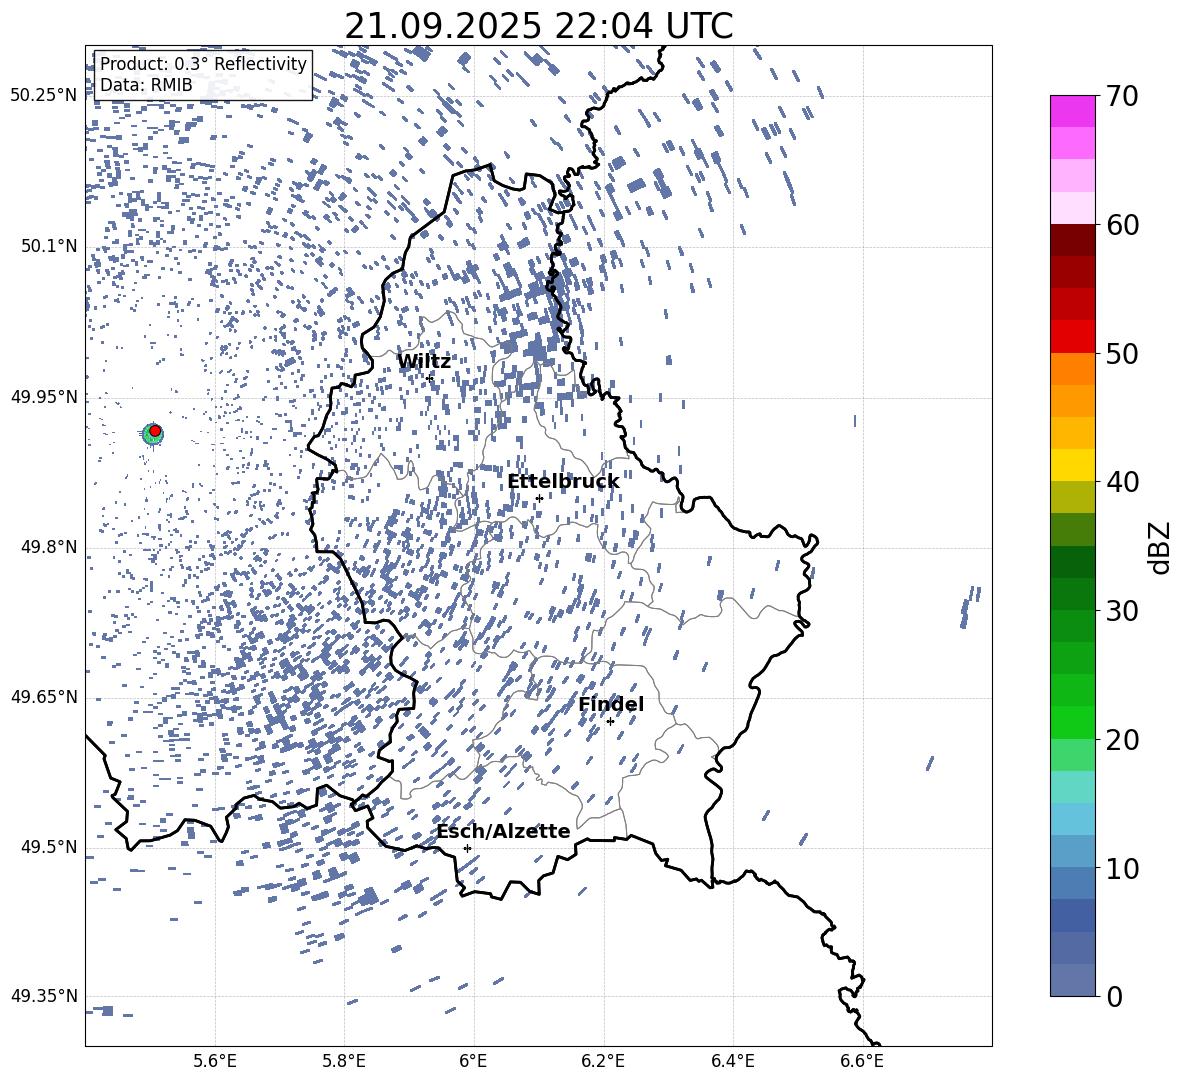Click the Findel city label

point(611,704)
